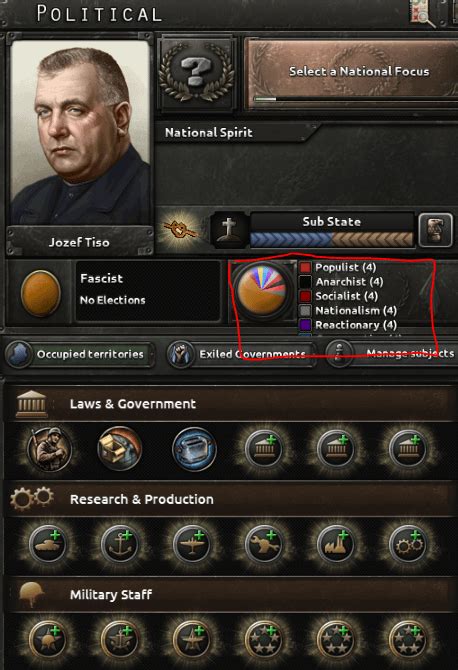Add first political advisor slot
The height and width of the screenshot is (670, 458).
[265, 449]
